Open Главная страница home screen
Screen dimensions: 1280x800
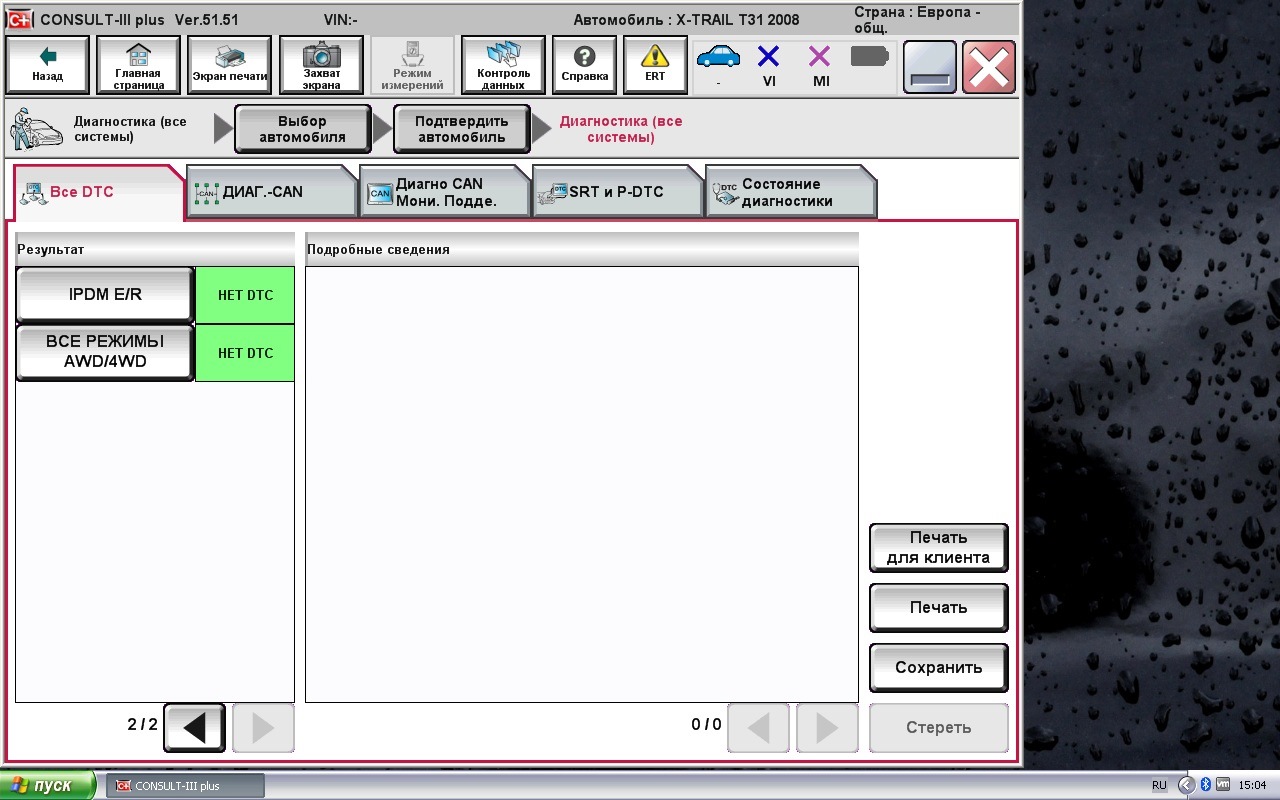(138, 66)
